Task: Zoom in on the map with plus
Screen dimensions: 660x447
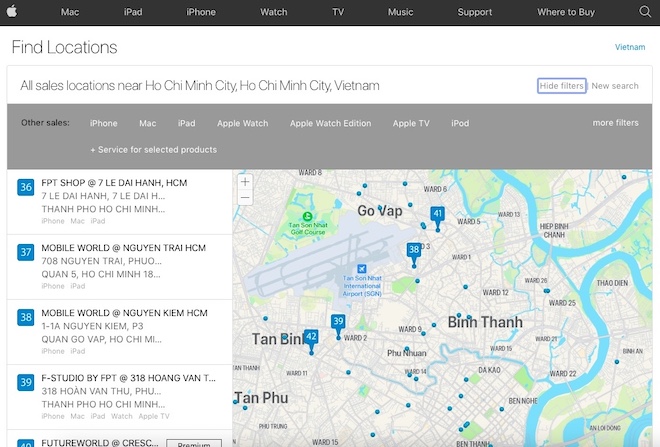Action: point(245,182)
